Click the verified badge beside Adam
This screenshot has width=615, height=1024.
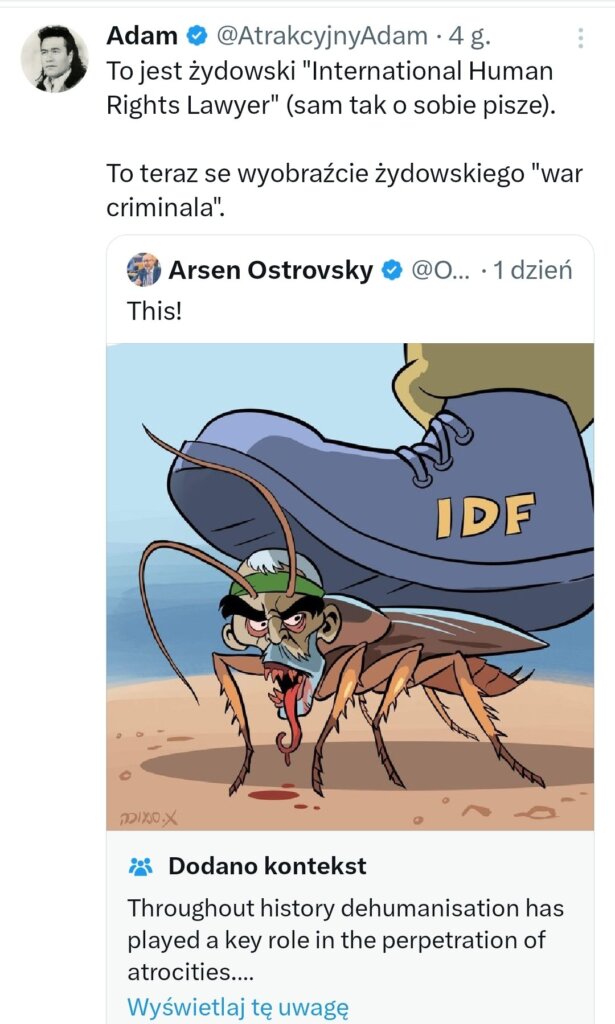pos(197,36)
